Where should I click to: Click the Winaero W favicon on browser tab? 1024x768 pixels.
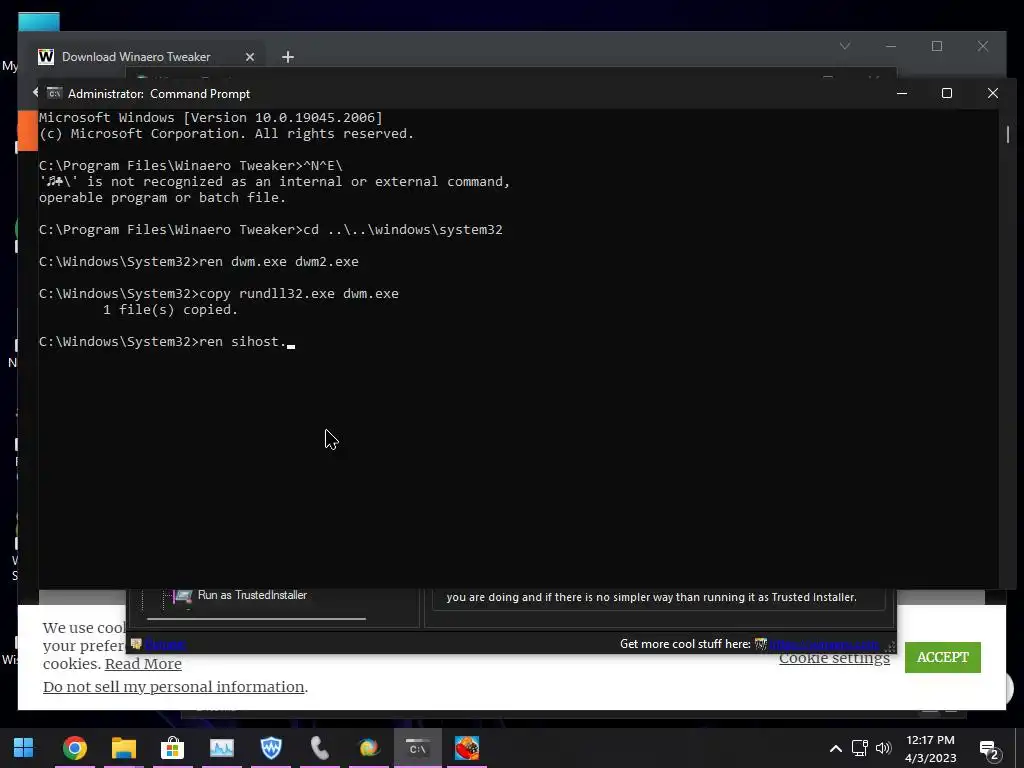(46, 57)
